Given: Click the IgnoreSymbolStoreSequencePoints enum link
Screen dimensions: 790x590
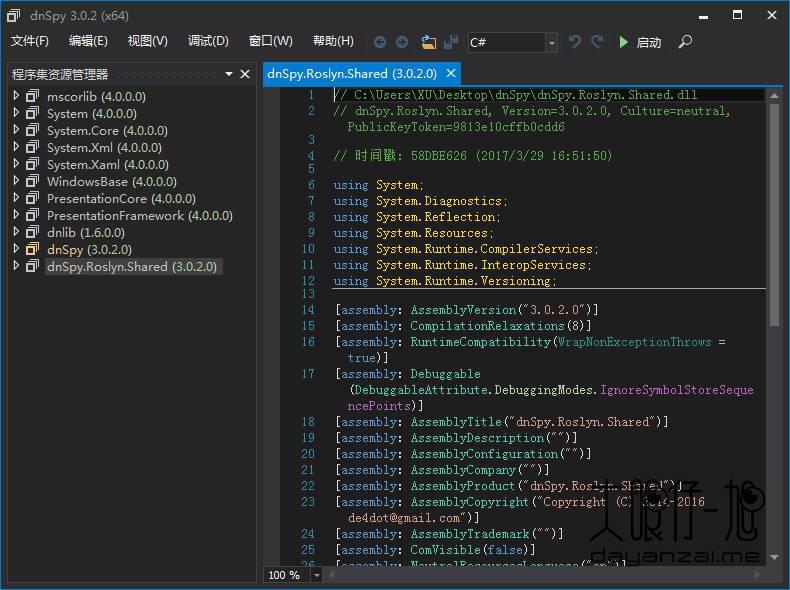Looking at the screenshot, I should coord(677,389).
